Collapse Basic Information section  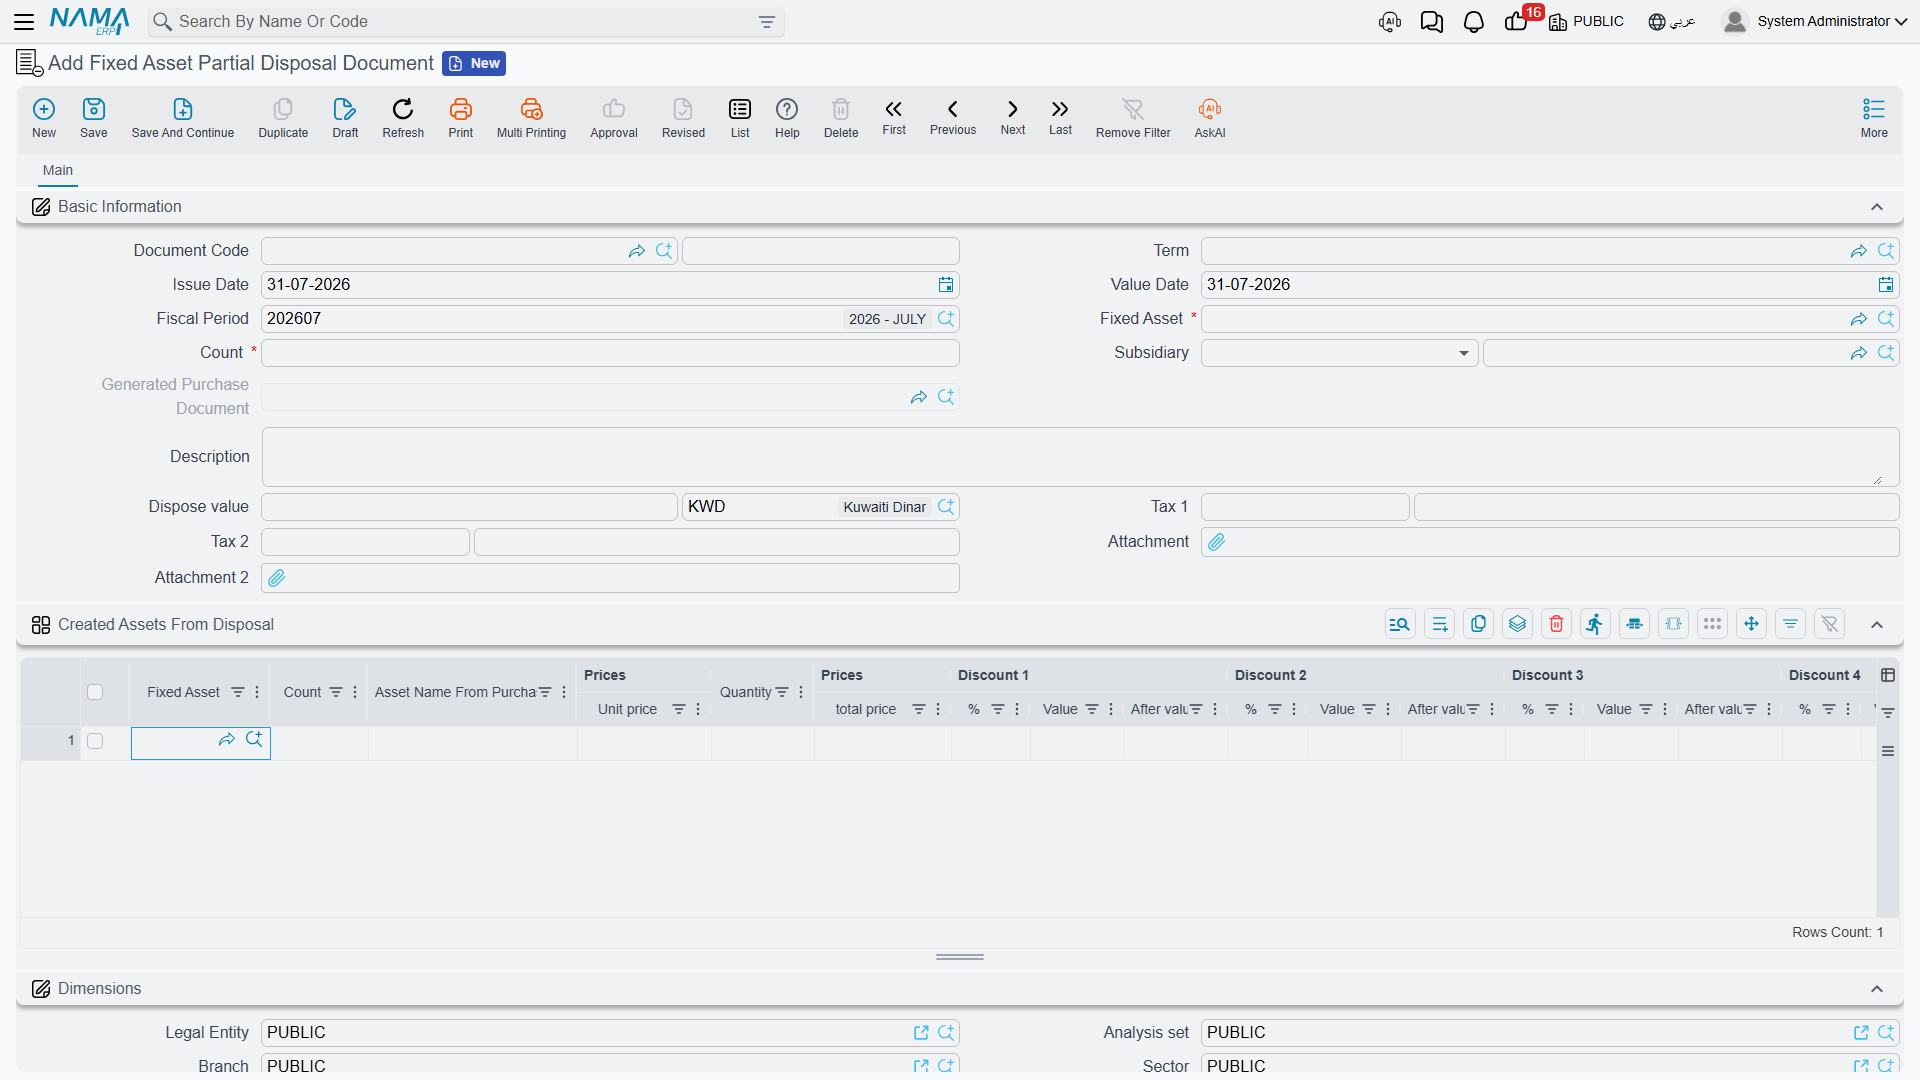pyautogui.click(x=1877, y=207)
